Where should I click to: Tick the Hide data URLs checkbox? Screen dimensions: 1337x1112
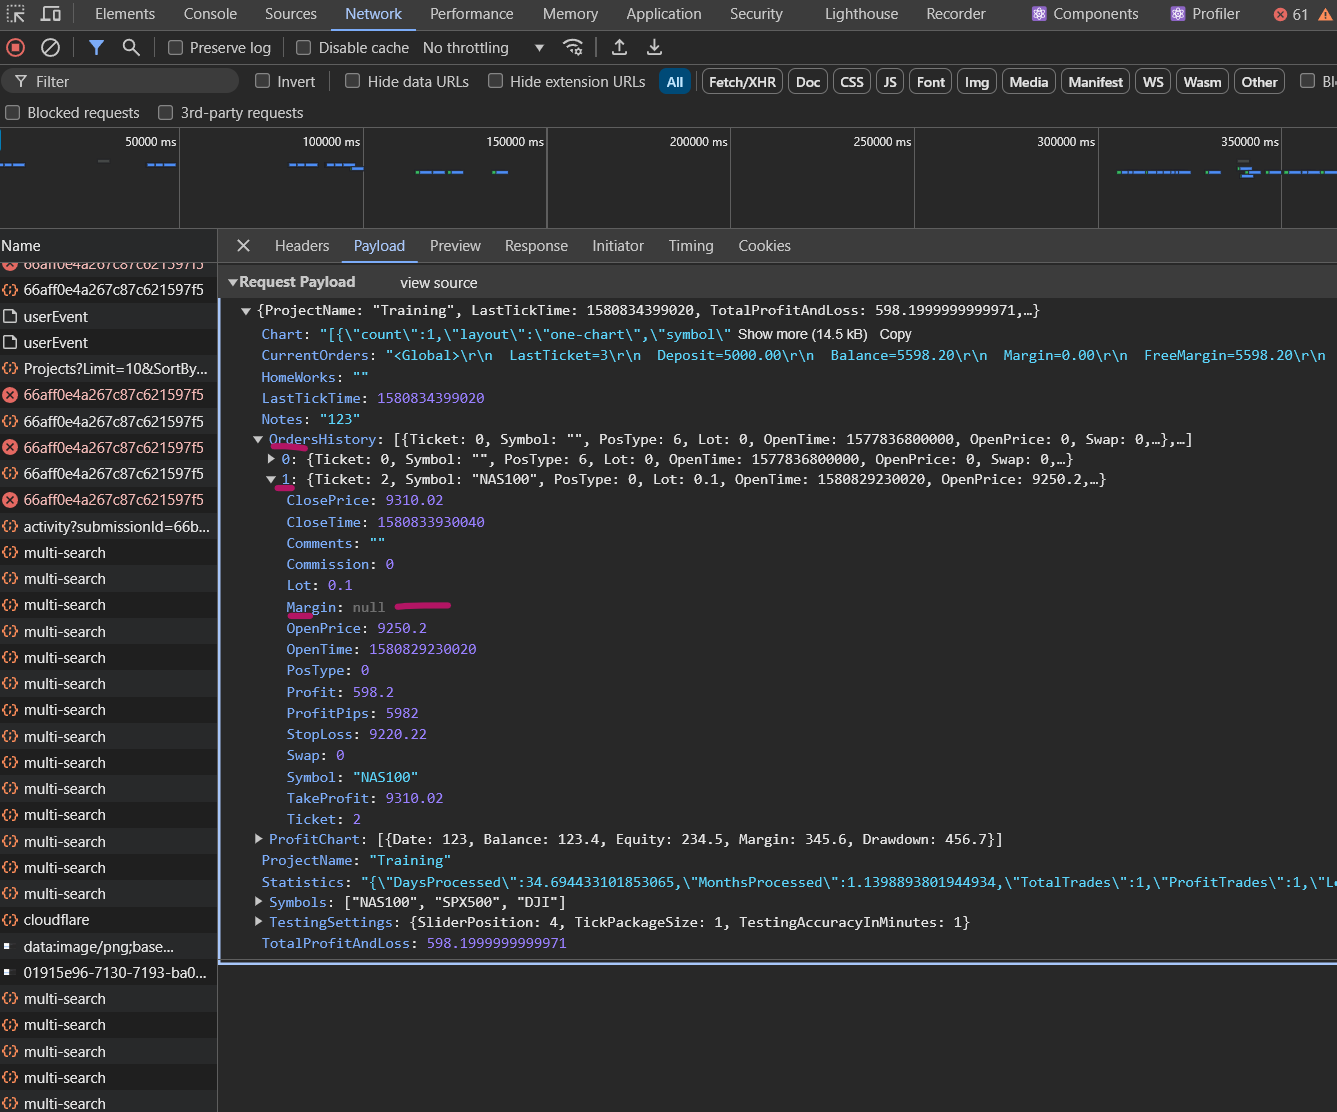tap(353, 81)
